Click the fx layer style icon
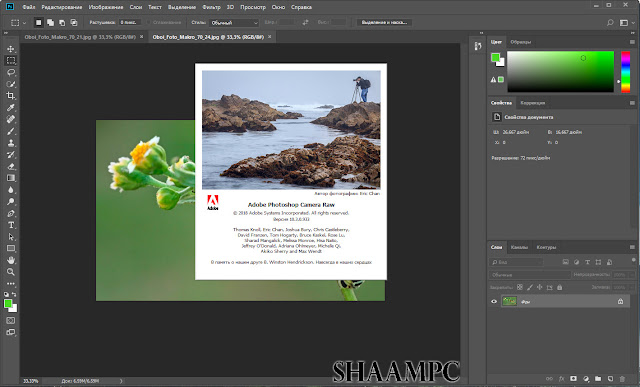 pos(561,379)
